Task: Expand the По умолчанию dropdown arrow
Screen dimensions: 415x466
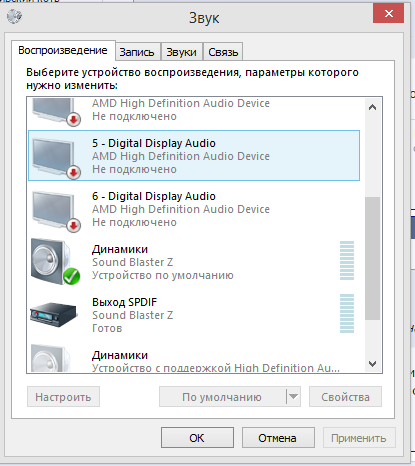Action: 293,397
